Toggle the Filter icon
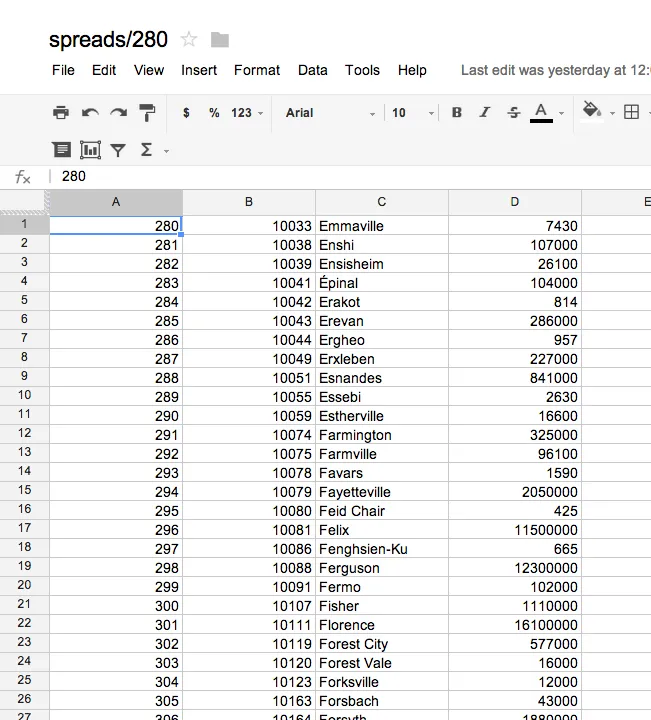This screenshot has width=651, height=720. [118, 150]
